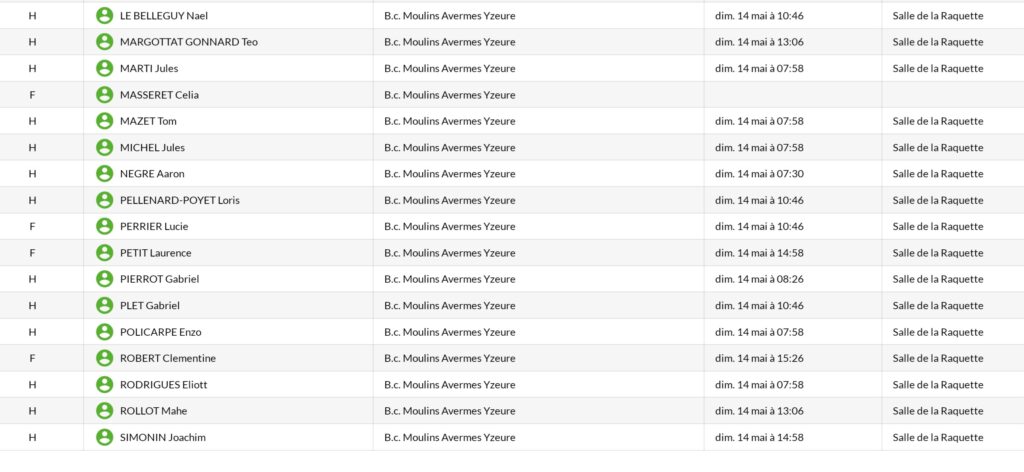
Task: Open the avatar icon beside POLICARPE Enzo
Action: click(104, 332)
